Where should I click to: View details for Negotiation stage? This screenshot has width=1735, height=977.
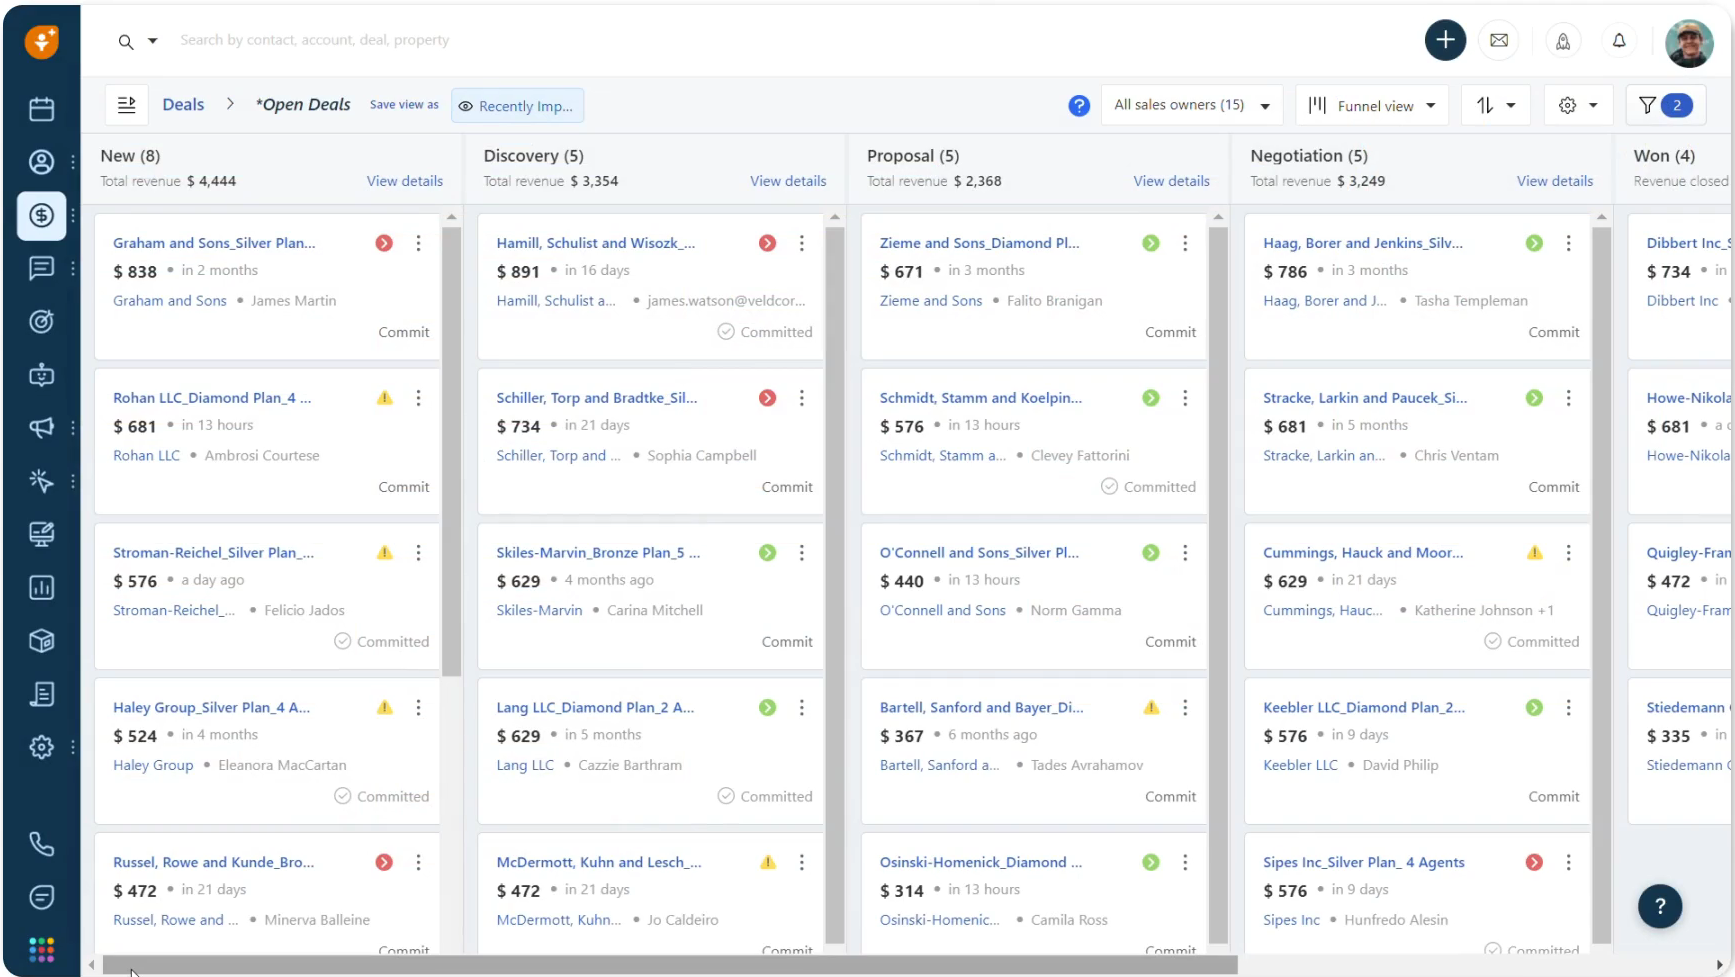coord(1555,181)
